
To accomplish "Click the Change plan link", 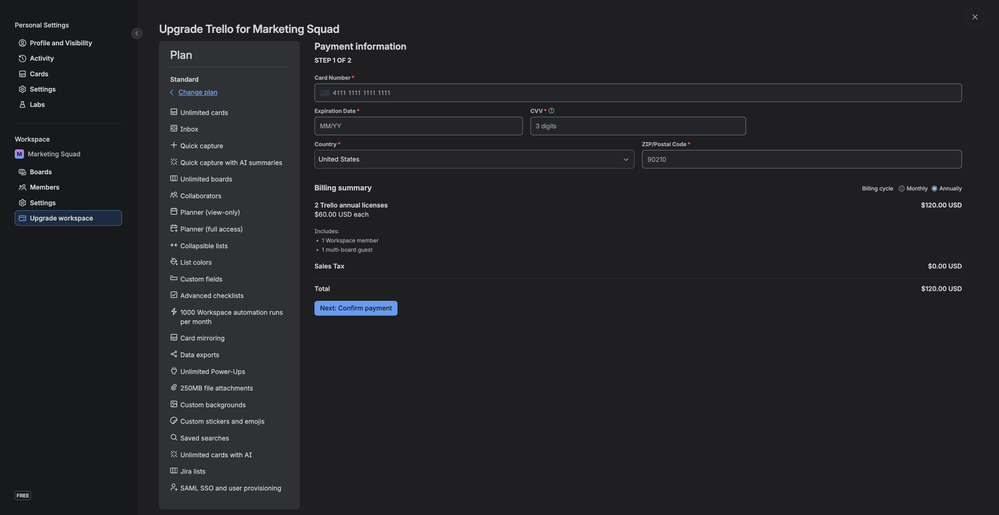I will click(x=198, y=92).
